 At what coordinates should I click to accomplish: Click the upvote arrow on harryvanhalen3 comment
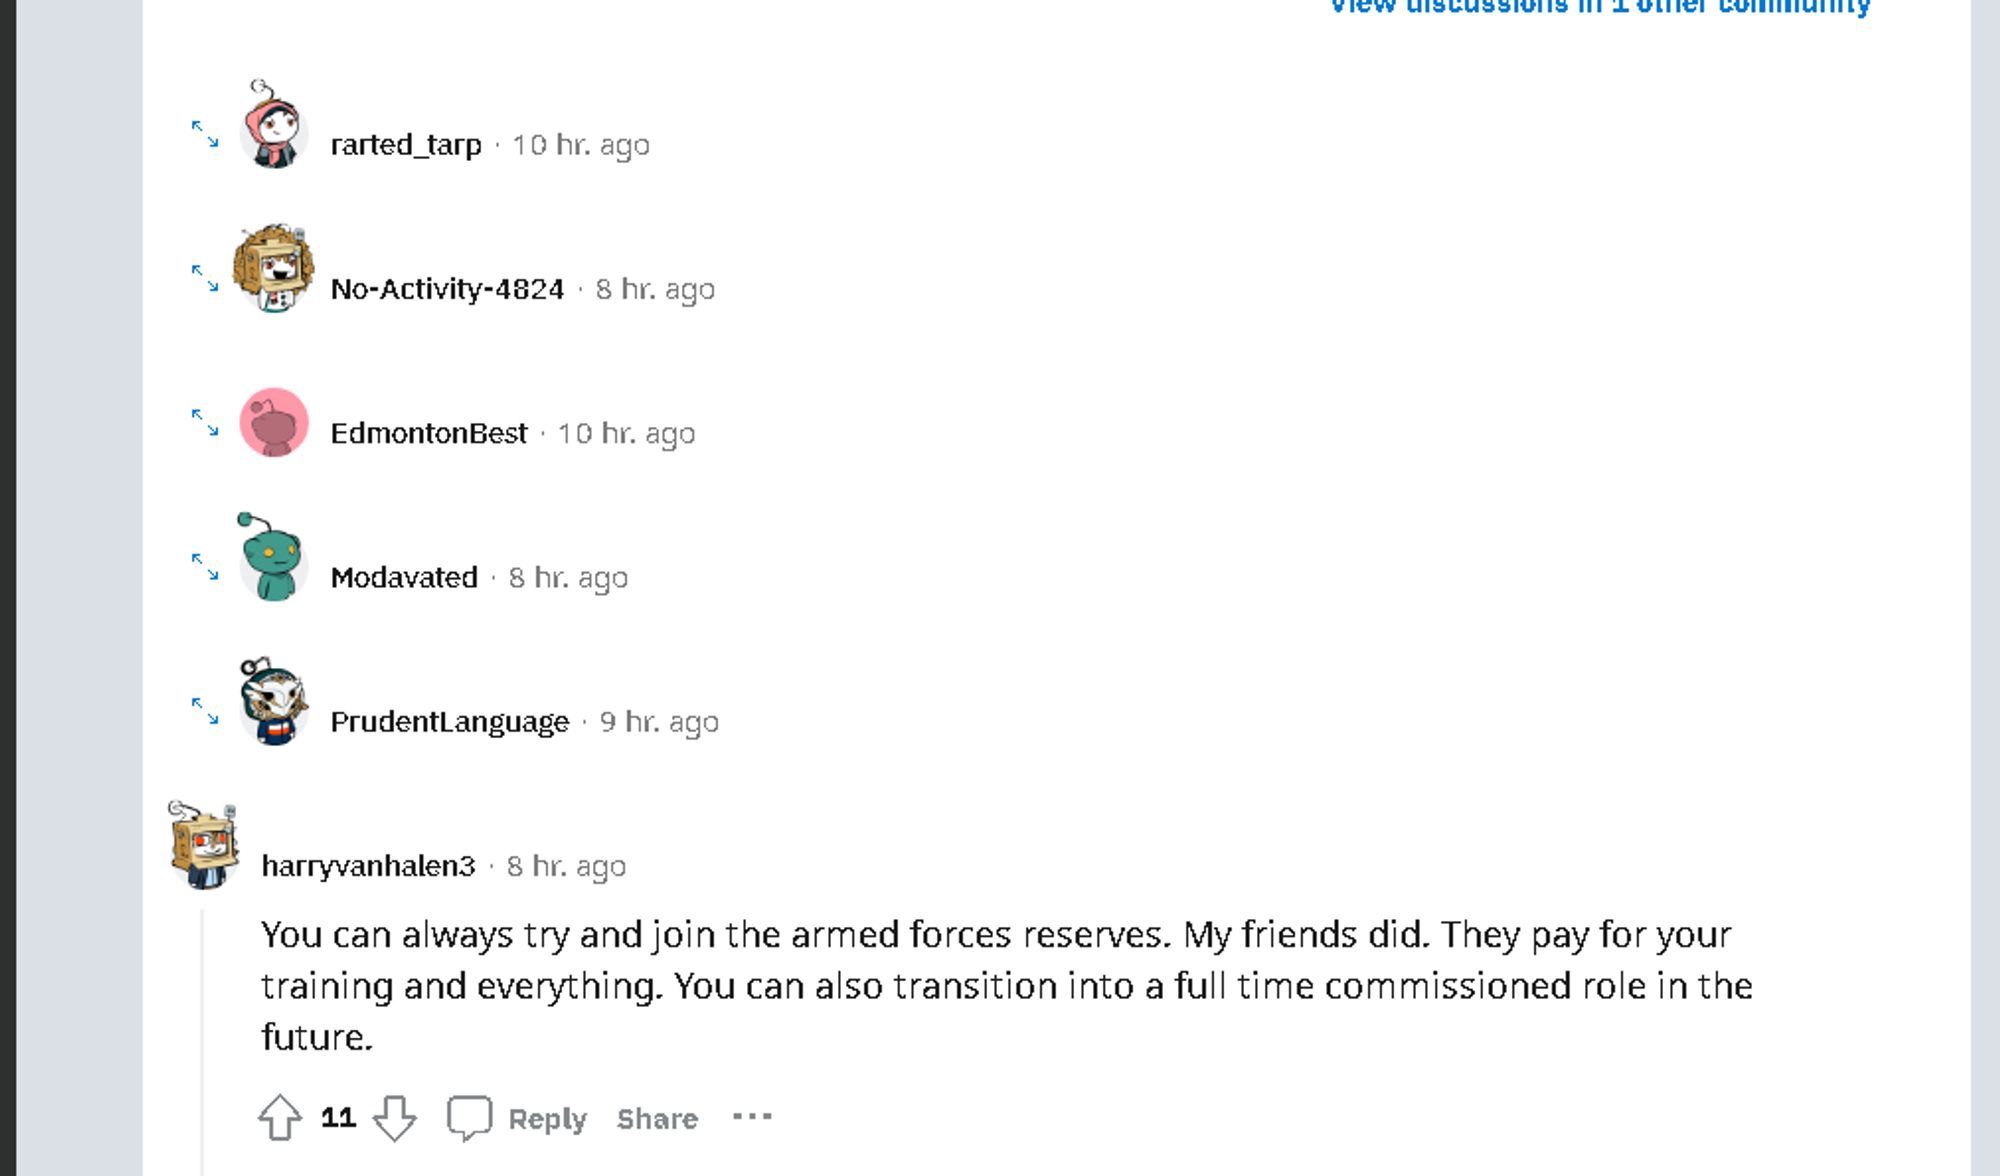point(280,1116)
